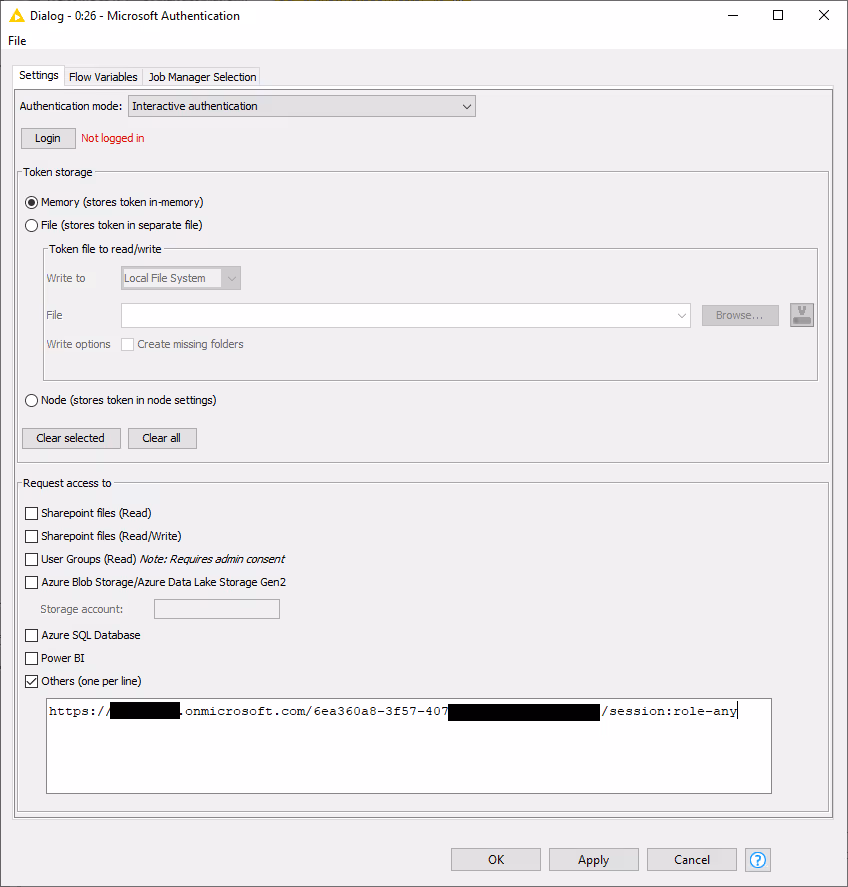The height and width of the screenshot is (887, 848).
Task: Click the Apply button
Action: pos(593,860)
